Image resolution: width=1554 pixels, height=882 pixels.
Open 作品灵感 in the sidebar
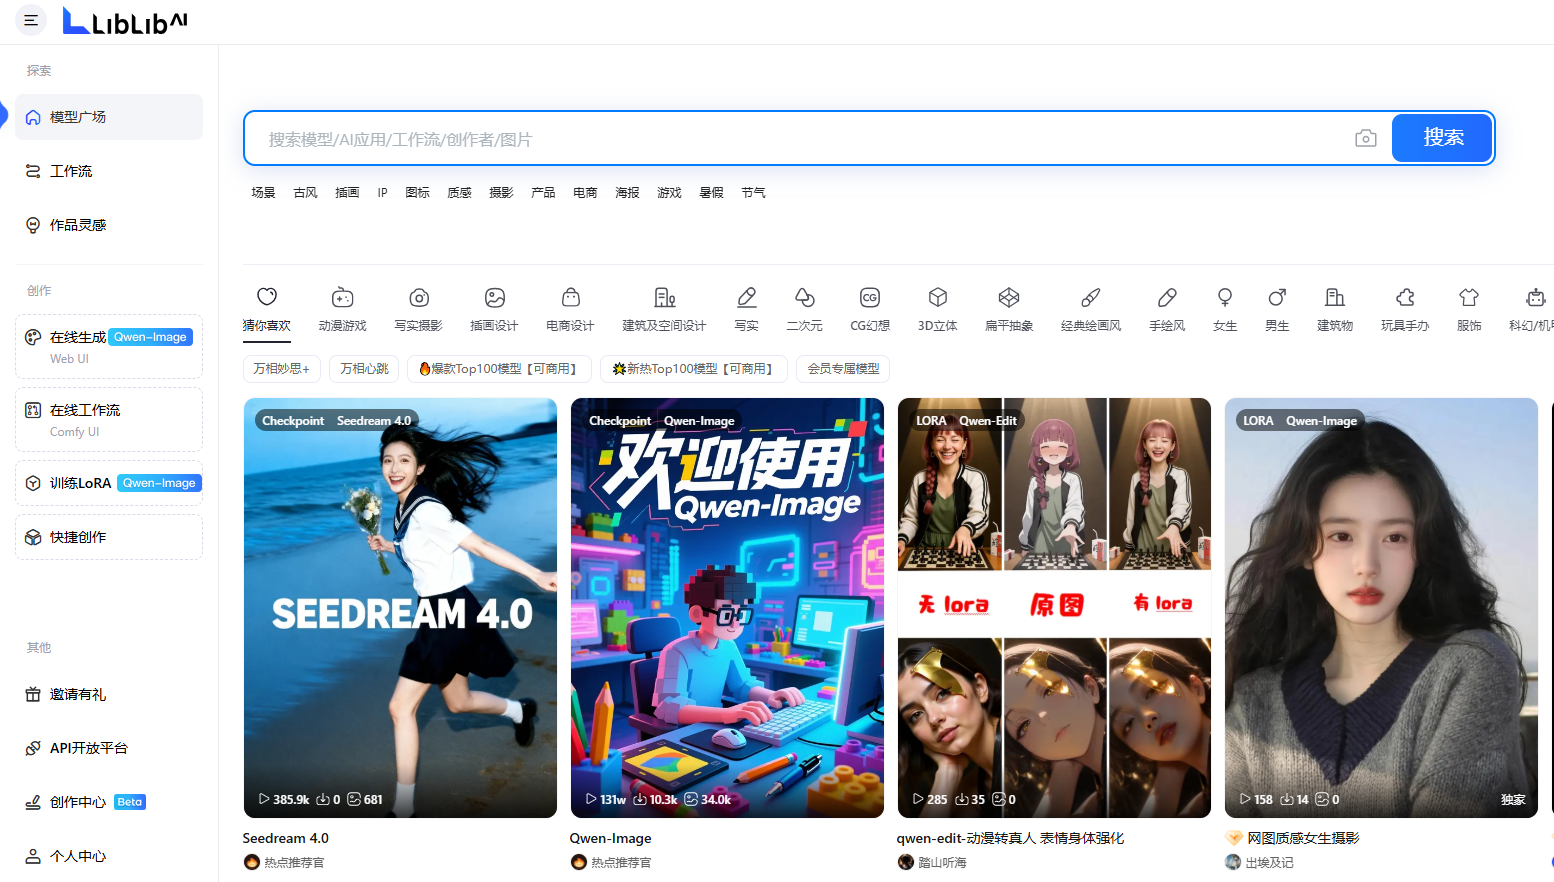coord(78,225)
